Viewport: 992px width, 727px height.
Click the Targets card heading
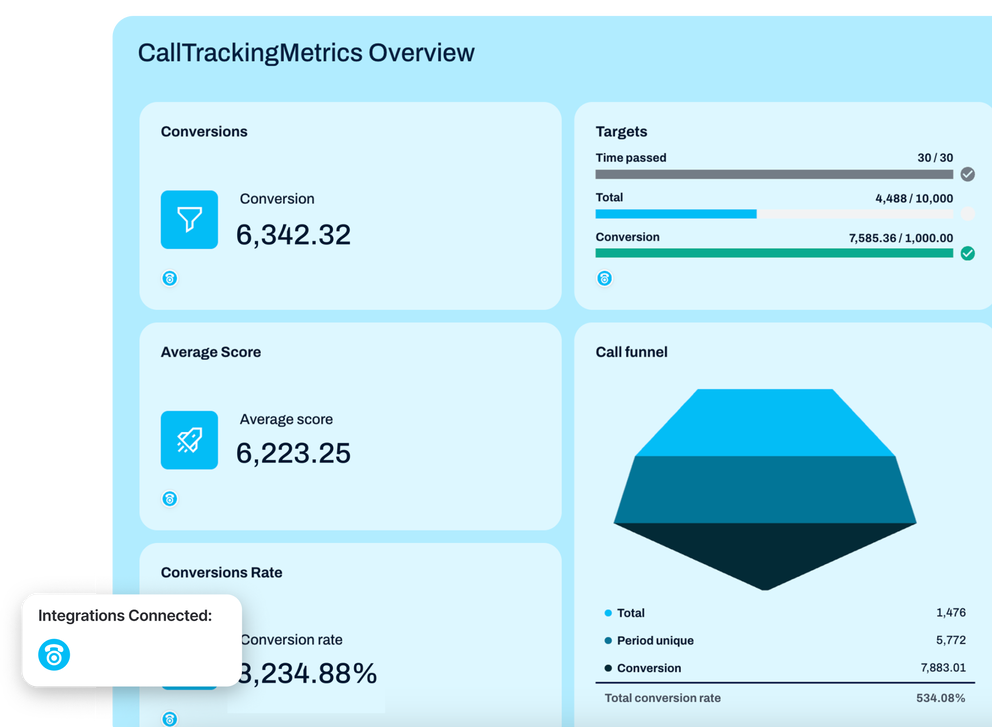pyautogui.click(x=621, y=132)
